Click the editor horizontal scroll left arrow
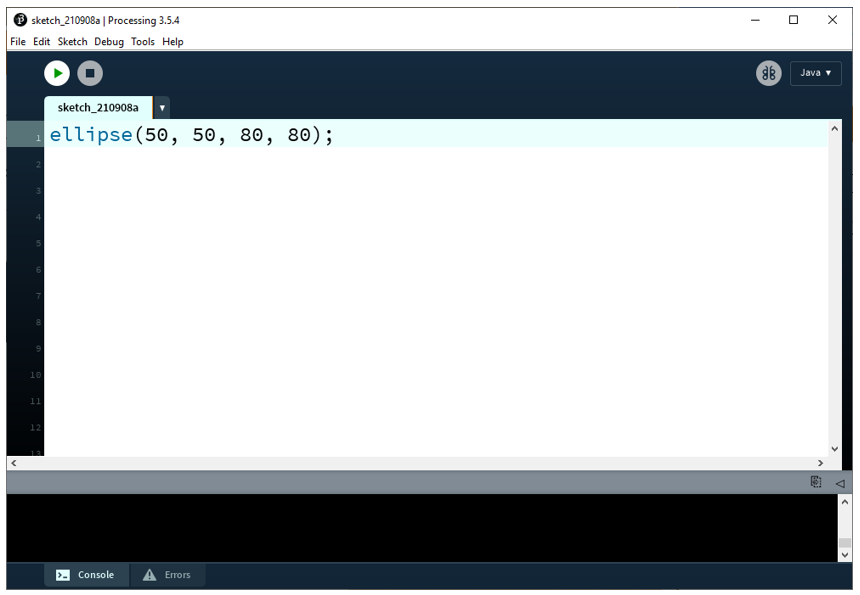The image size is (860, 595). (x=14, y=463)
